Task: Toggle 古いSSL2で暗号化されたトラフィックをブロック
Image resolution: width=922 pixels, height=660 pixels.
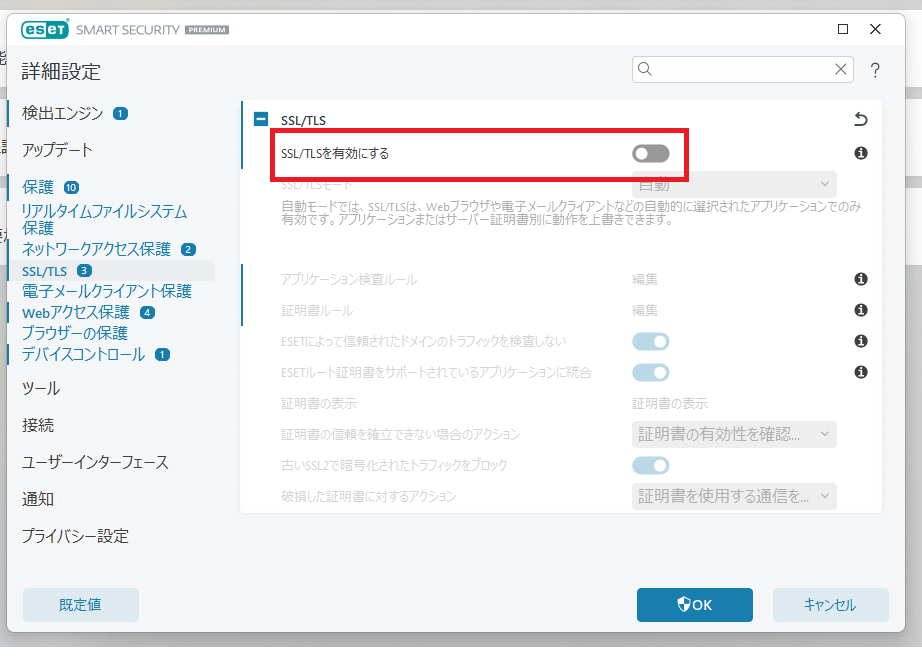Action: [x=650, y=465]
